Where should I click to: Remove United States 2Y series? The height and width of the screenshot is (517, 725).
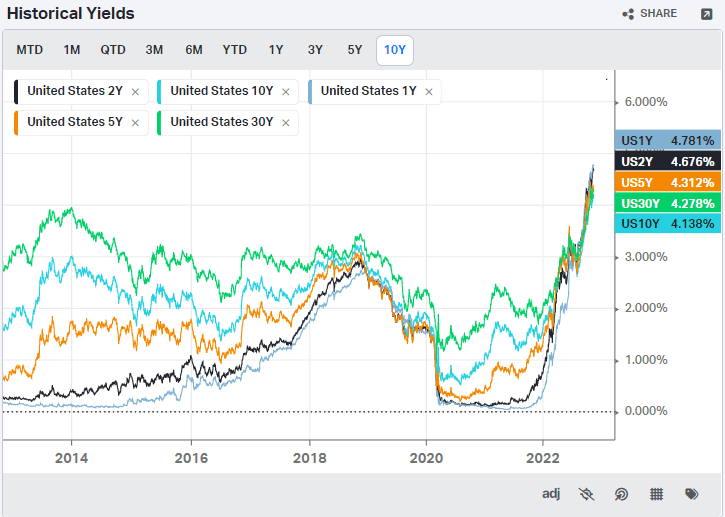click(135, 92)
